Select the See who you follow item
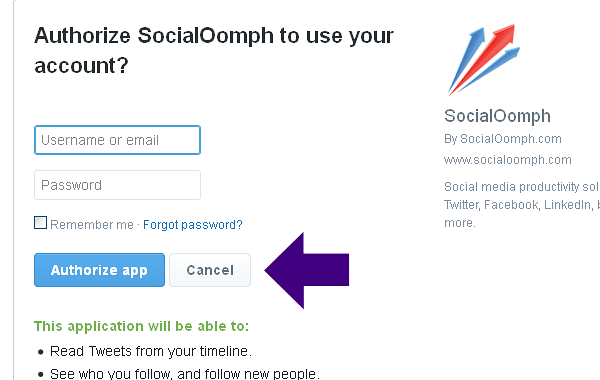Viewport: 600px width, 380px height. [x=185, y=373]
